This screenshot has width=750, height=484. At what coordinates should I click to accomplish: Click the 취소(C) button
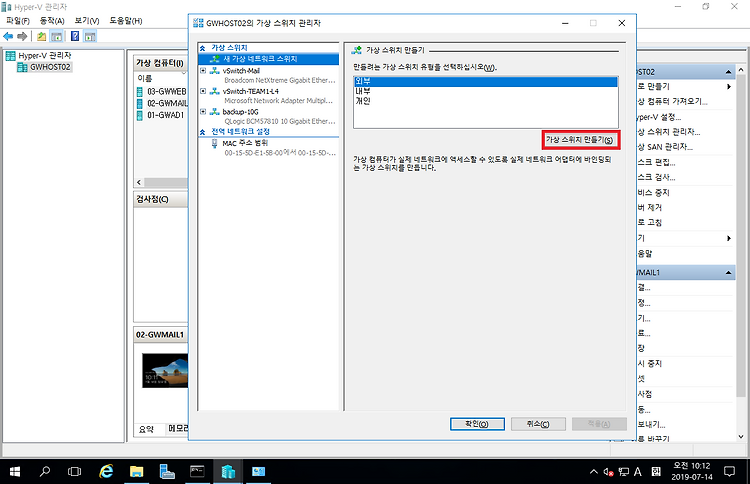(538, 424)
